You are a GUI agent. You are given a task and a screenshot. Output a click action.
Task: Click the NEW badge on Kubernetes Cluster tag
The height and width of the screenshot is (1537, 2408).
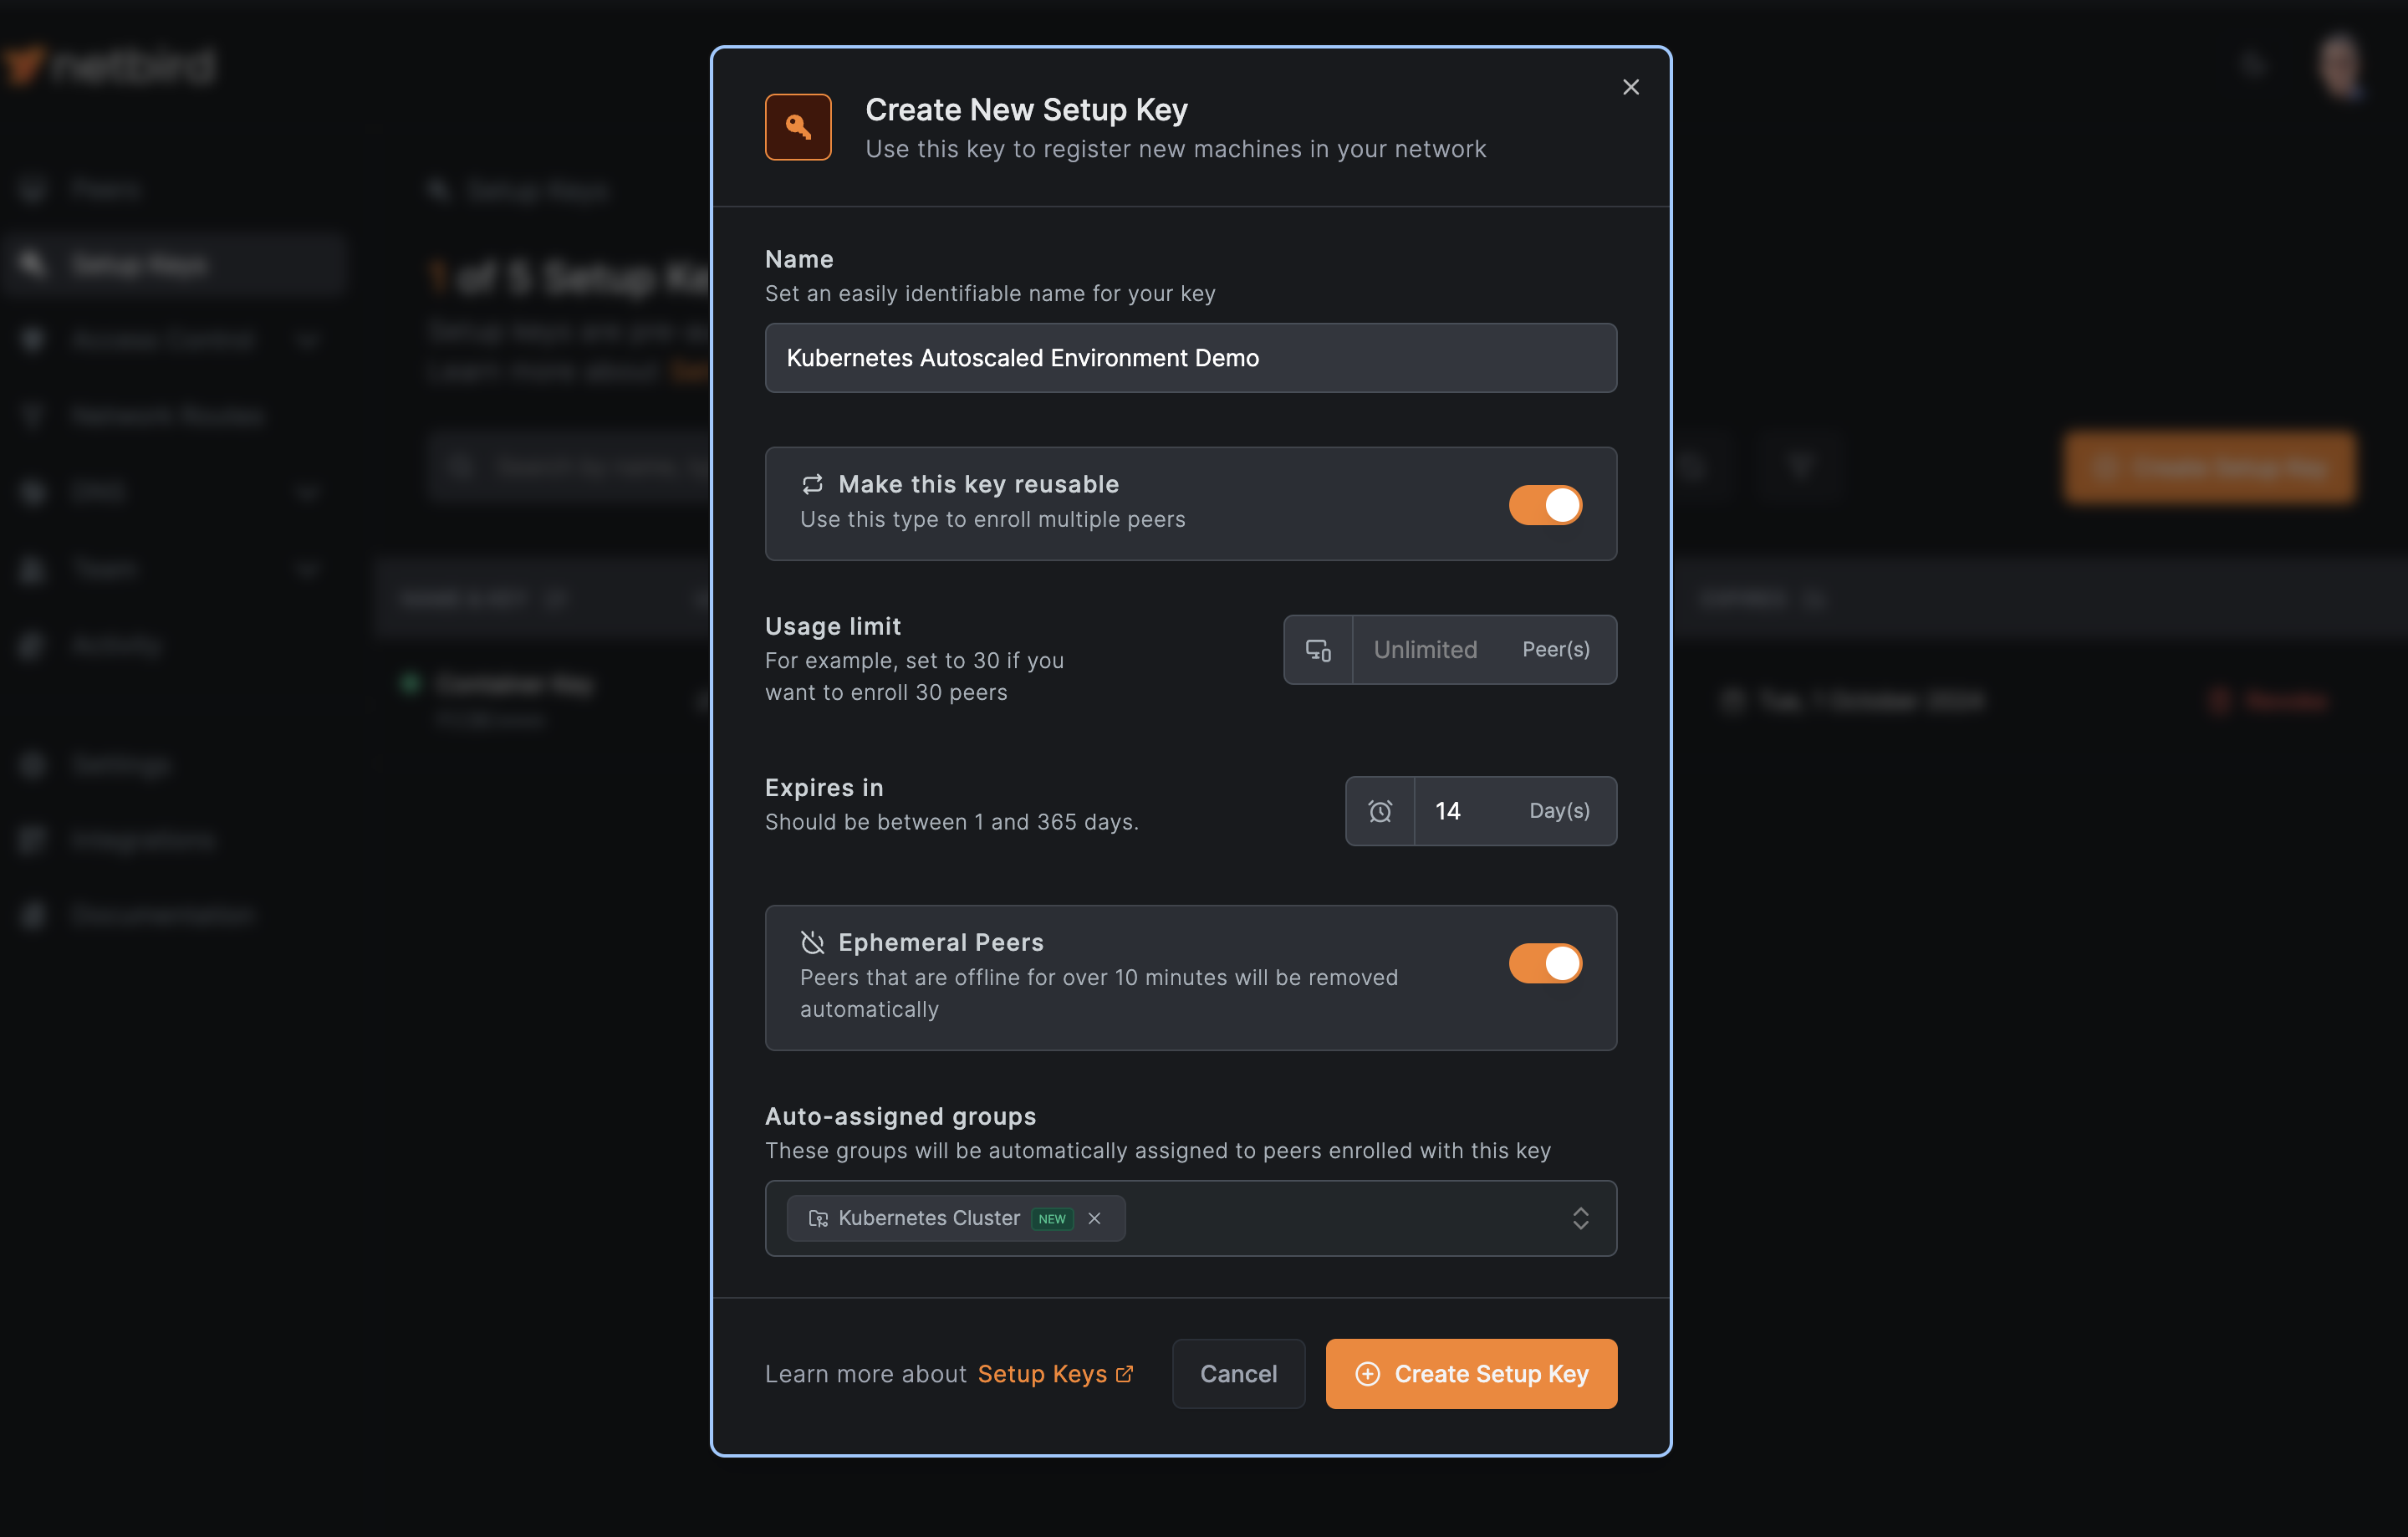pyautogui.click(x=1051, y=1219)
